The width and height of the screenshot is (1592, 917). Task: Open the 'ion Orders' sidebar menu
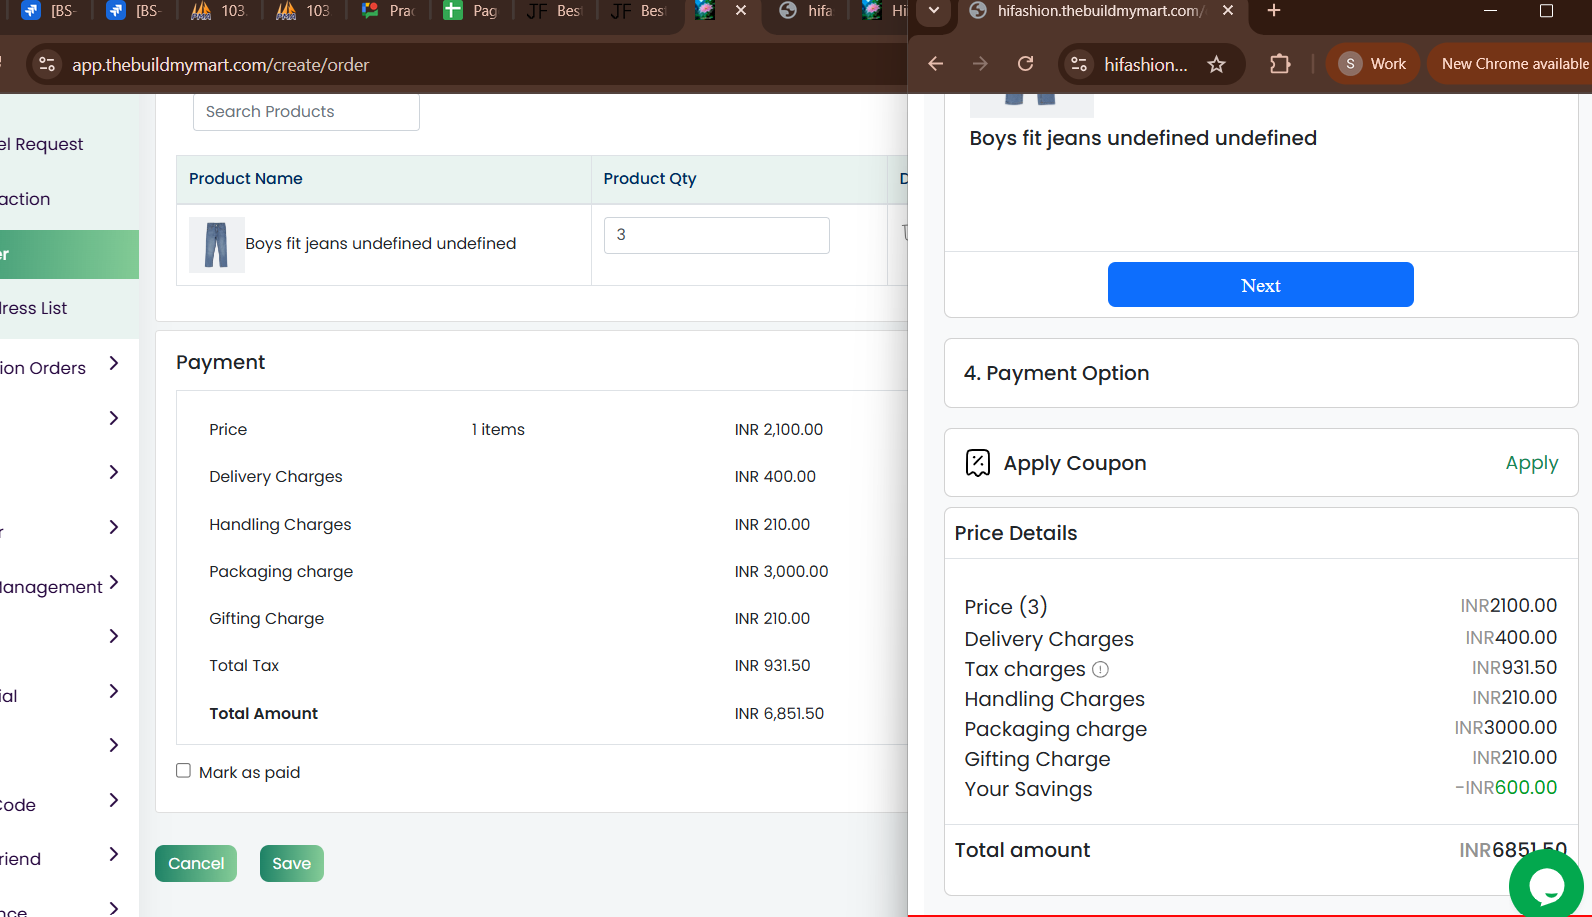point(43,368)
